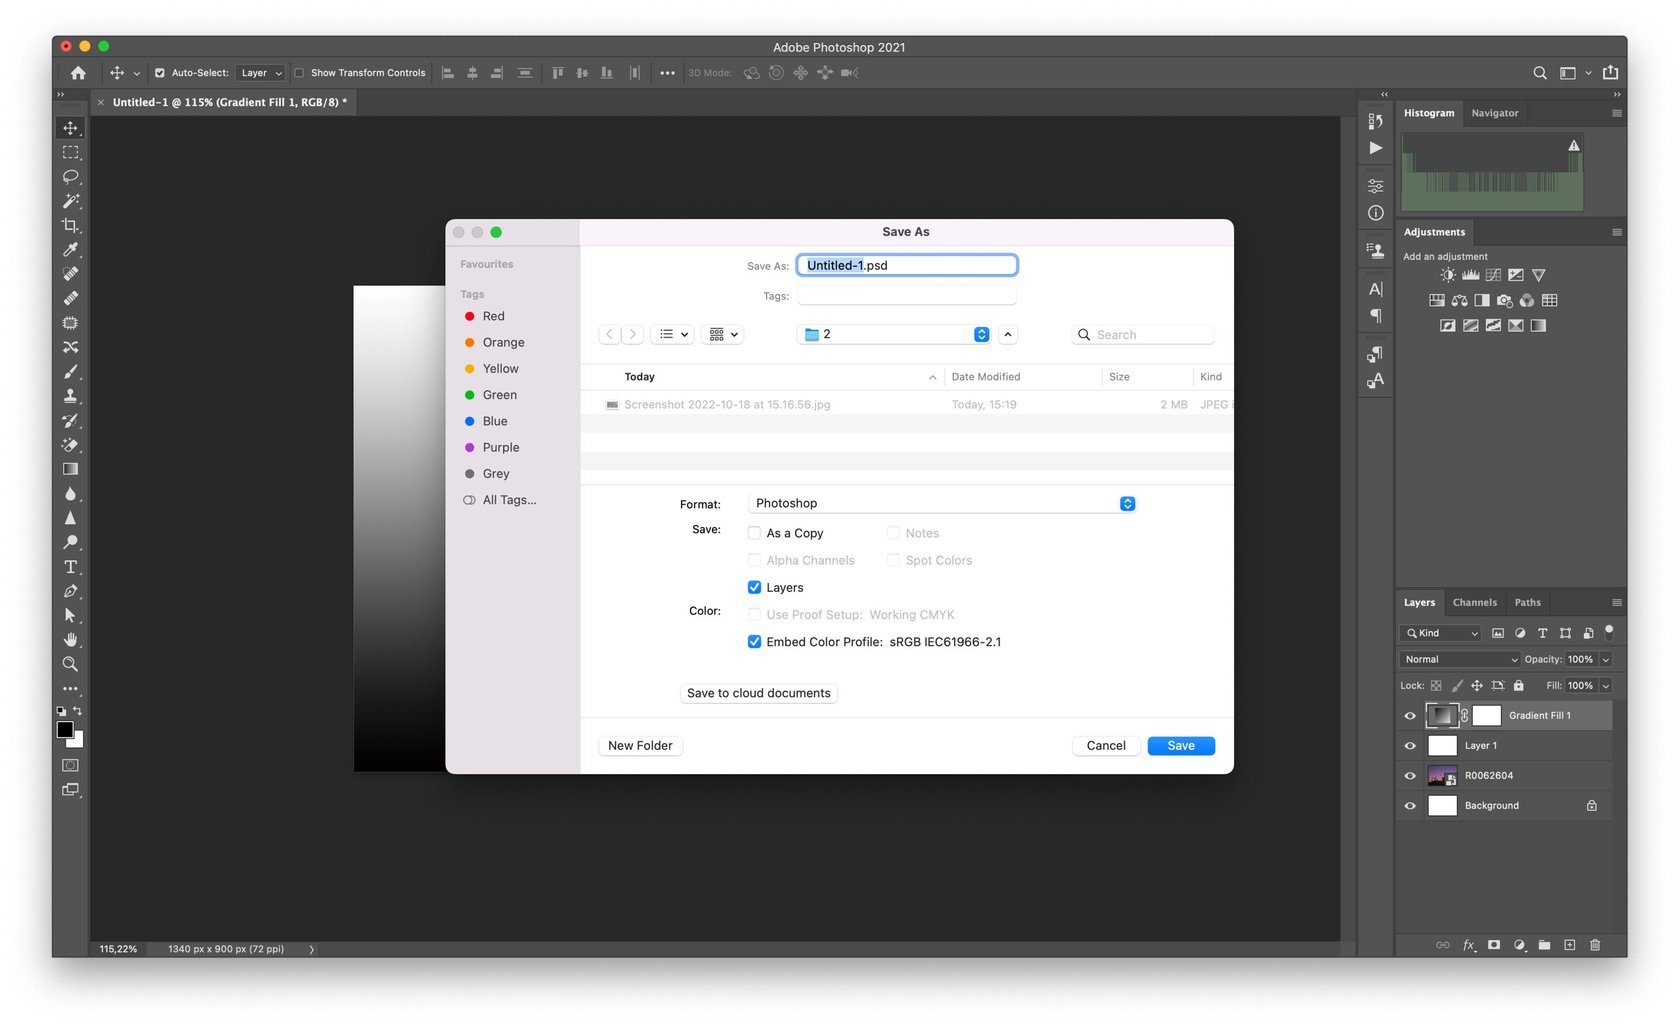Screen dimensions: 1680x1027
Task: Select the Brush tool
Action: pos(70,372)
